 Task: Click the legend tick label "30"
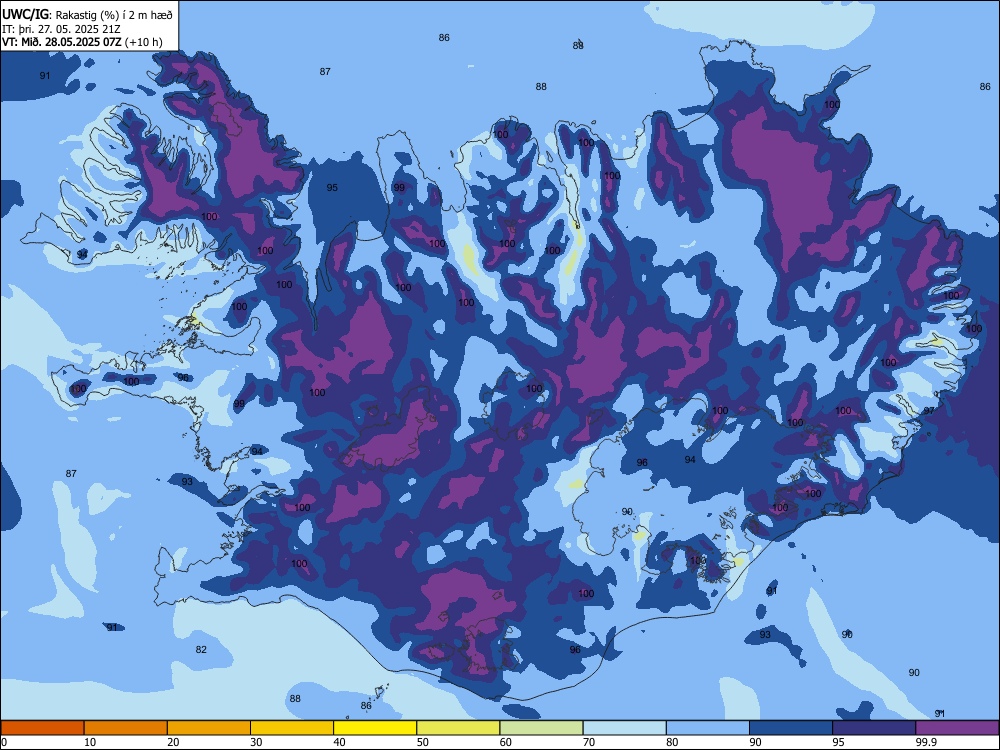256,742
